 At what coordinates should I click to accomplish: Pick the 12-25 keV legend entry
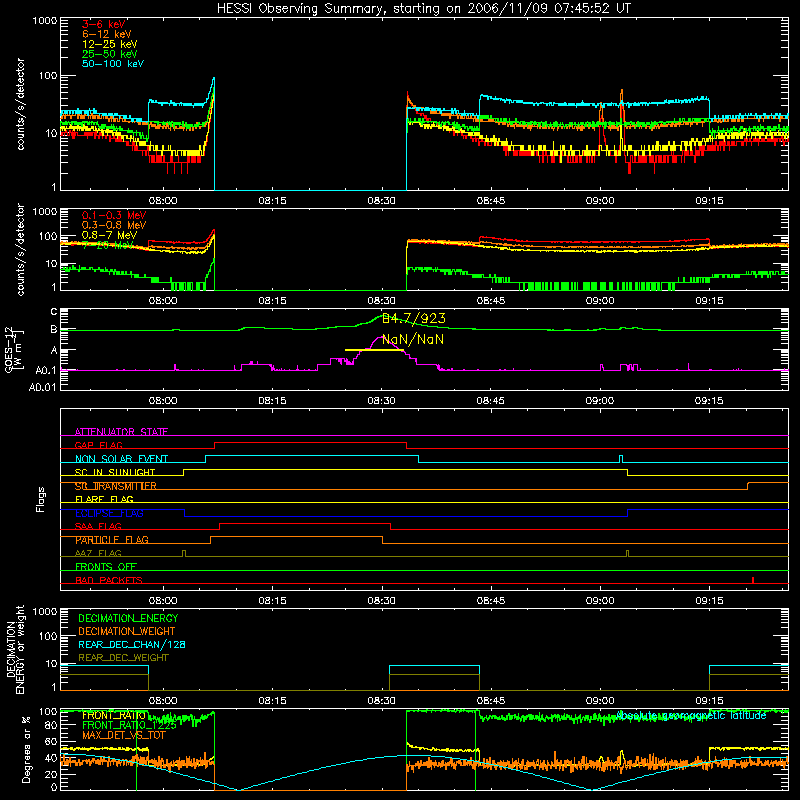(109, 44)
